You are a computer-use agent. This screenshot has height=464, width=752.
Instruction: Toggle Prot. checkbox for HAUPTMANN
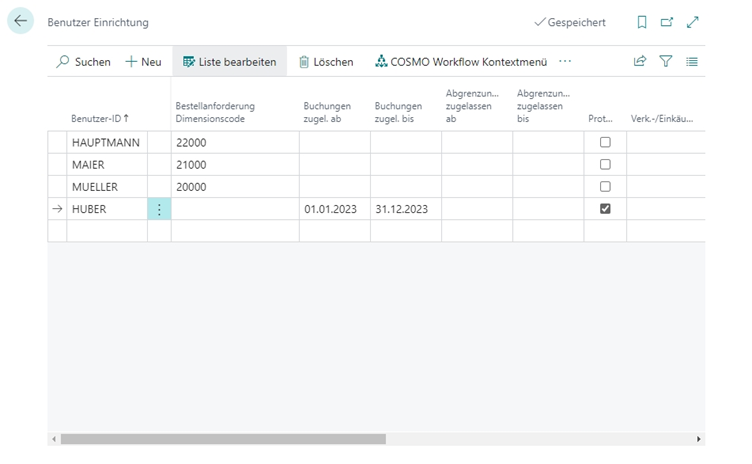(605, 143)
